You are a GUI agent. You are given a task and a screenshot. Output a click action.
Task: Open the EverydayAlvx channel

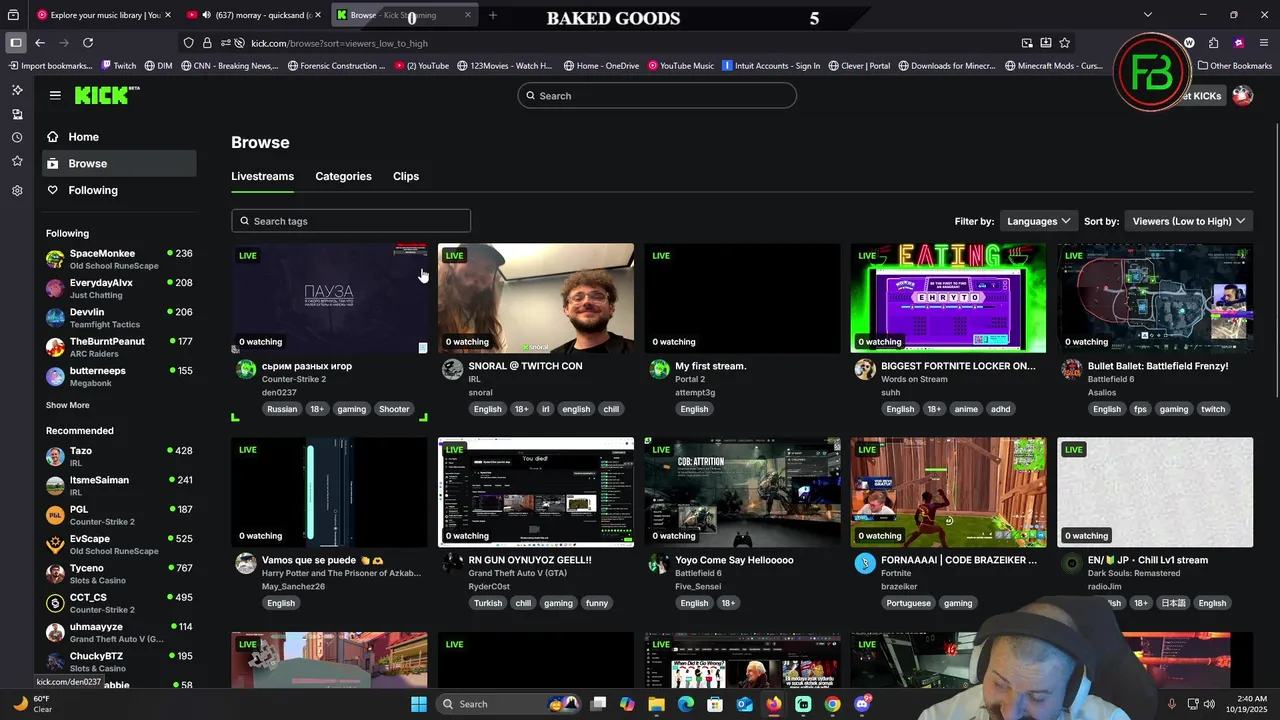pyautogui.click(x=119, y=289)
